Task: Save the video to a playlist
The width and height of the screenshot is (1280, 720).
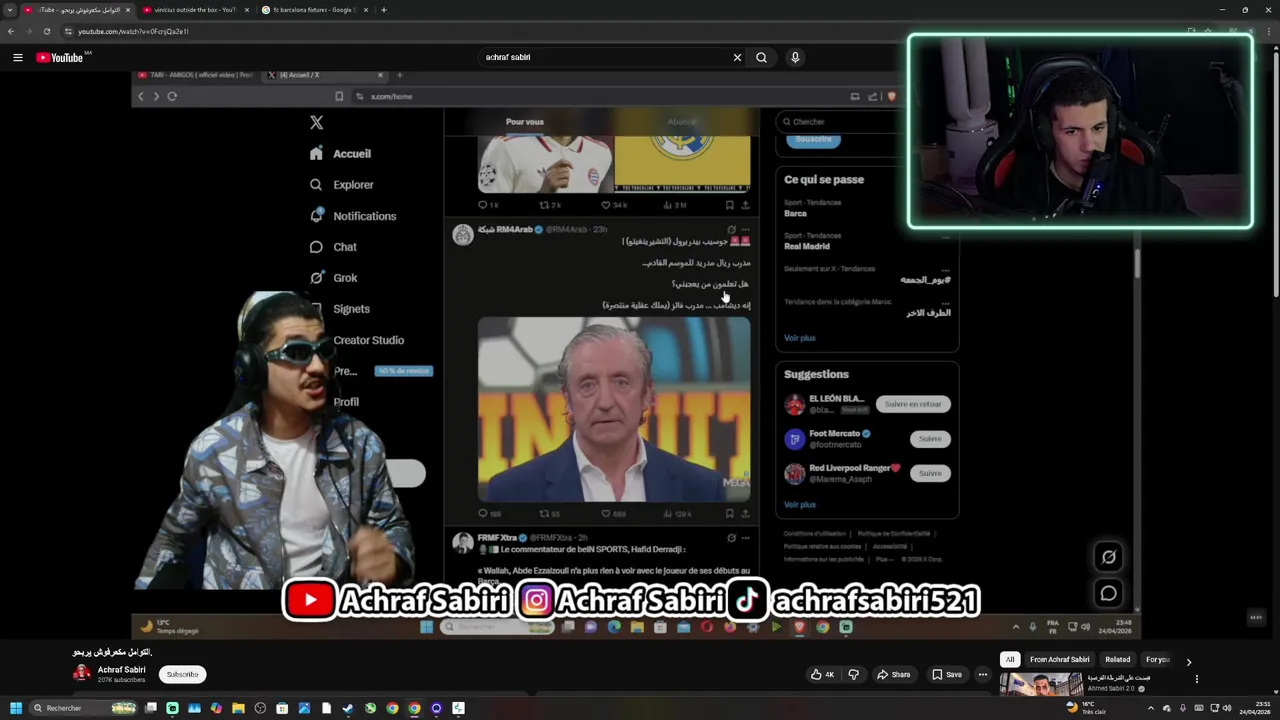Action: point(946,675)
